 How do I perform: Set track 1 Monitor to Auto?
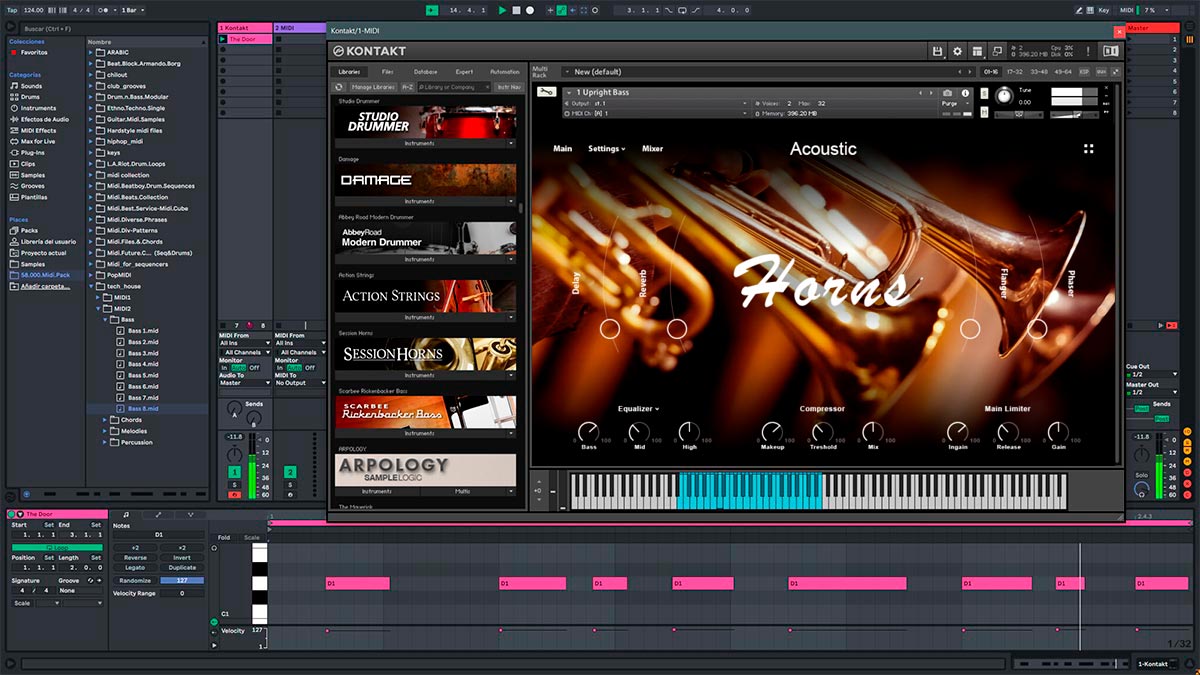pos(238,368)
